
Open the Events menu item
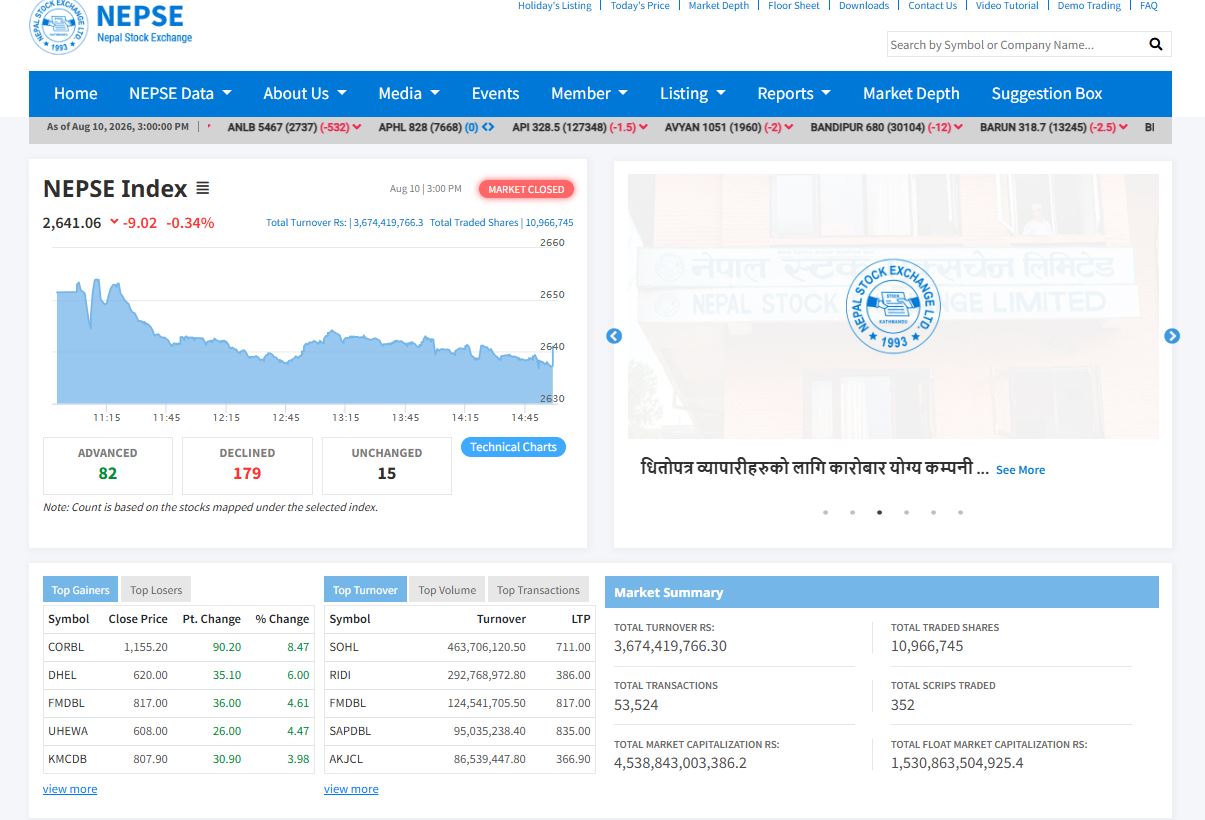pos(495,93)
